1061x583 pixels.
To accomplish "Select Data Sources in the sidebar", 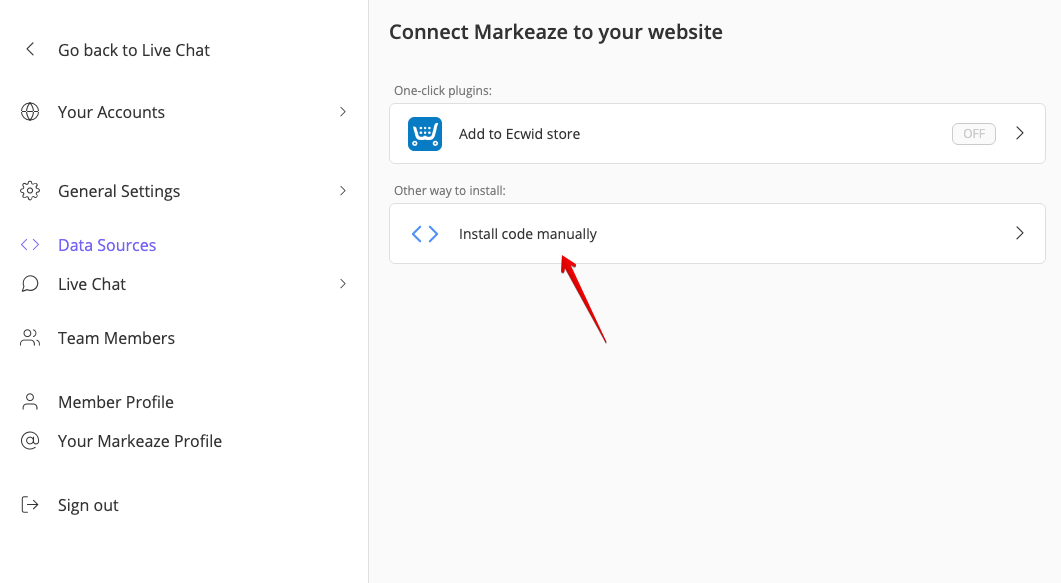I will 107,245.
